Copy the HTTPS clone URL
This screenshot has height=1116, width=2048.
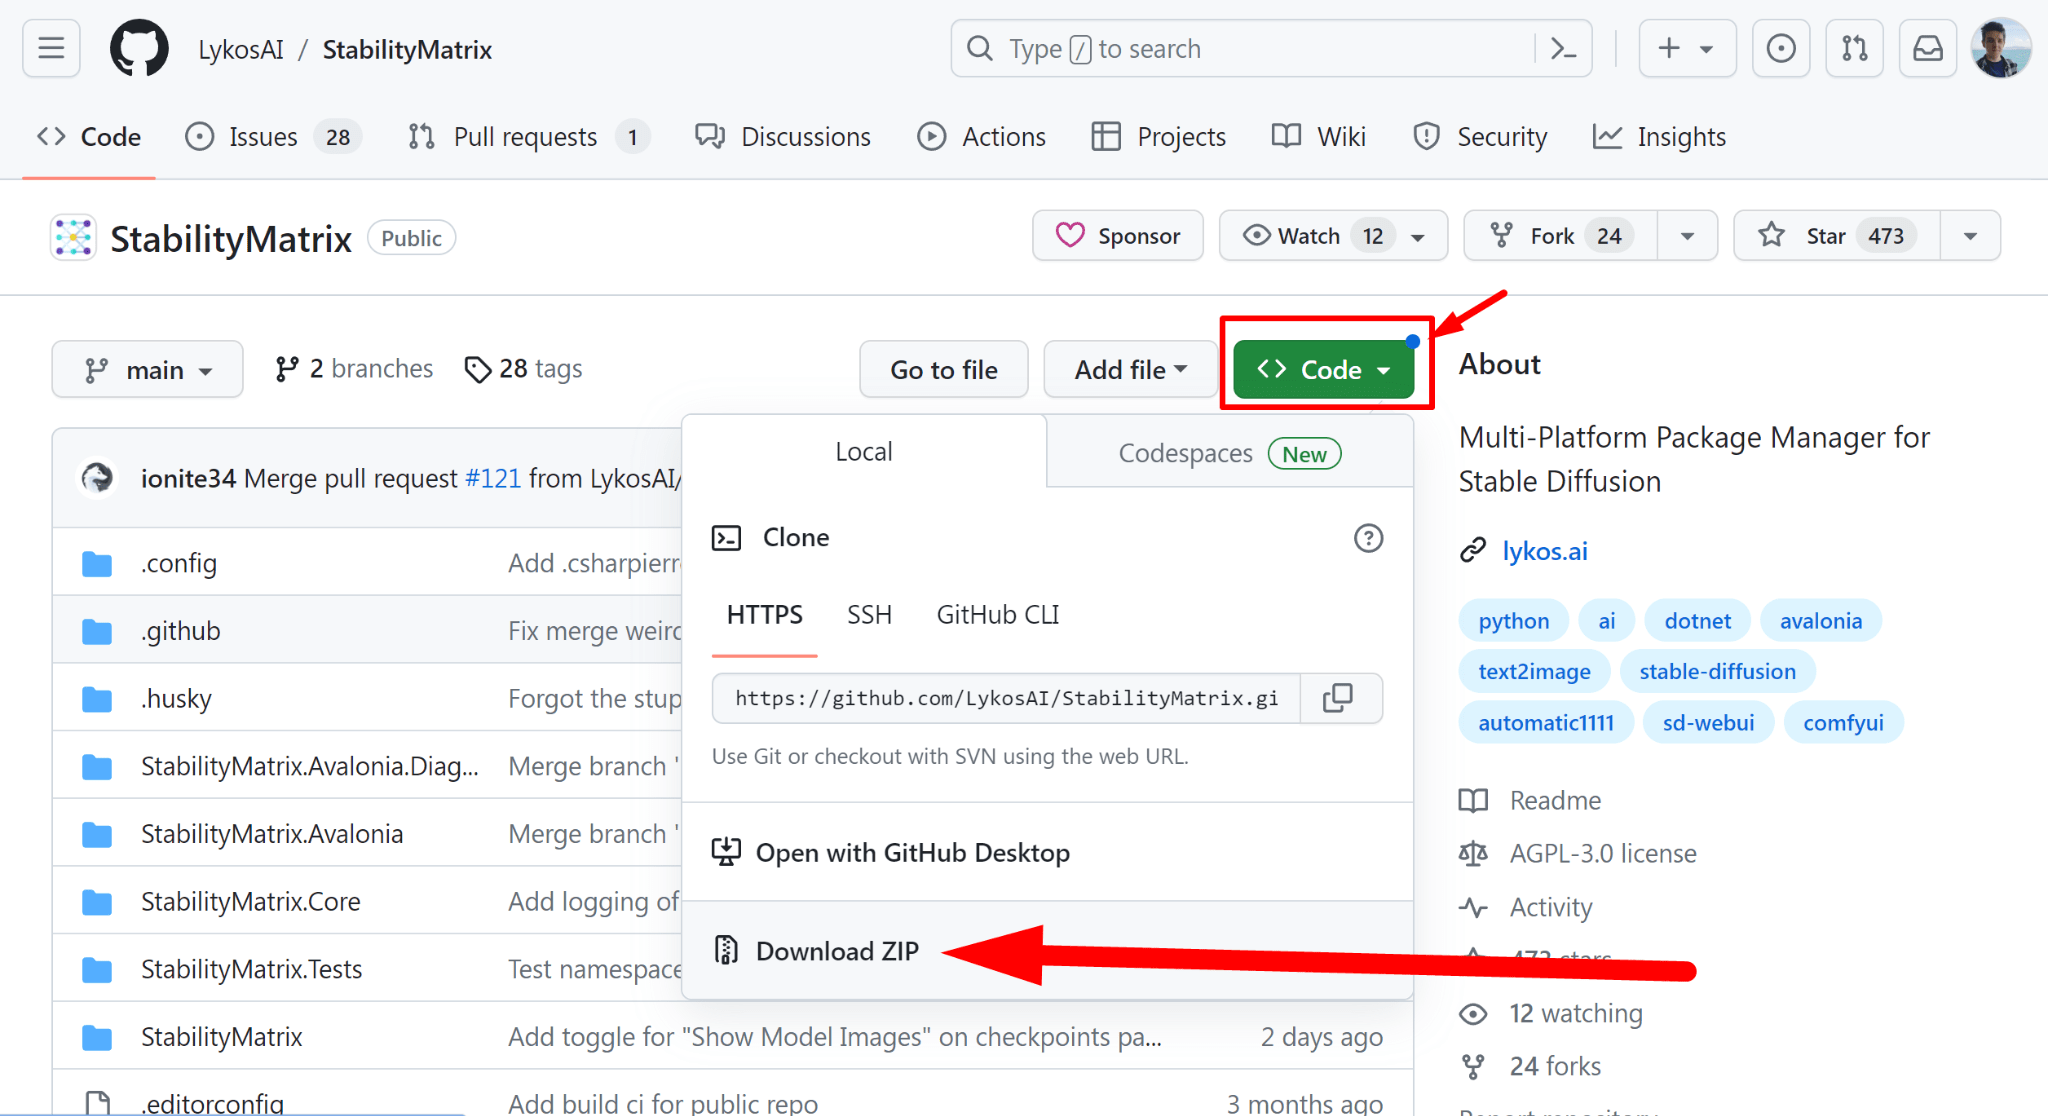point(1338,698)
